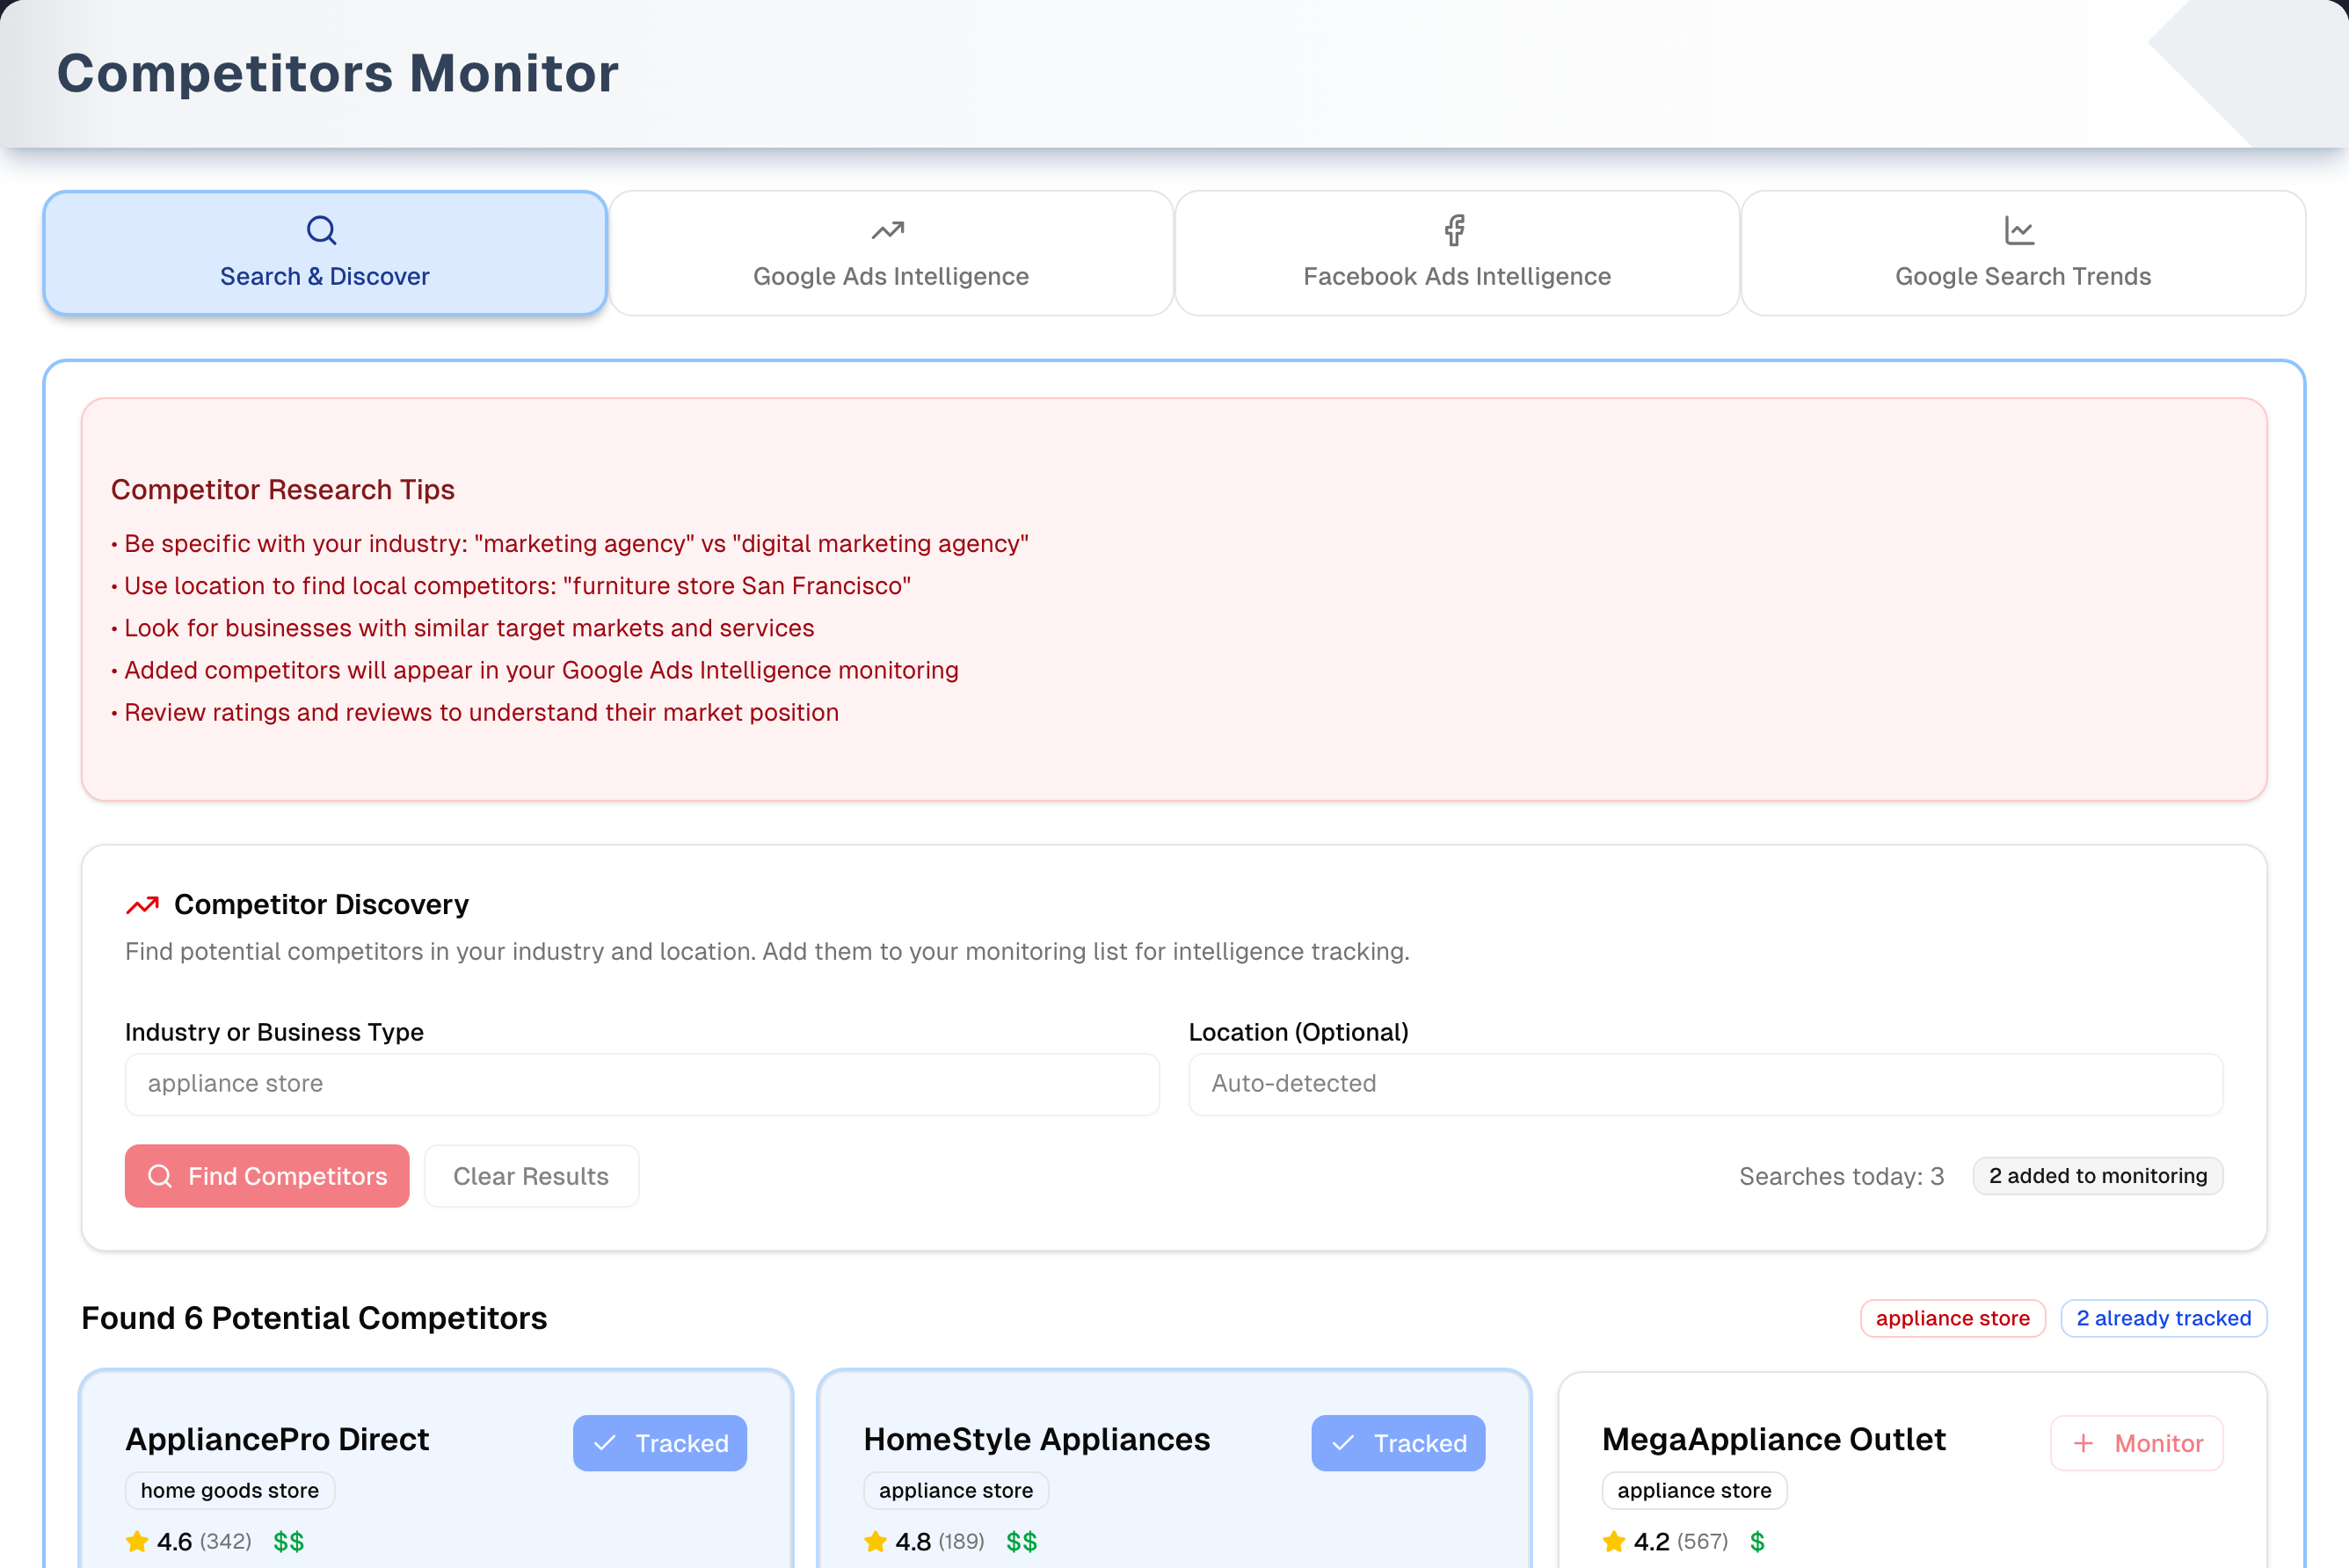Click the '2 added to monitoring' badge

(x=2097, y=1176)
